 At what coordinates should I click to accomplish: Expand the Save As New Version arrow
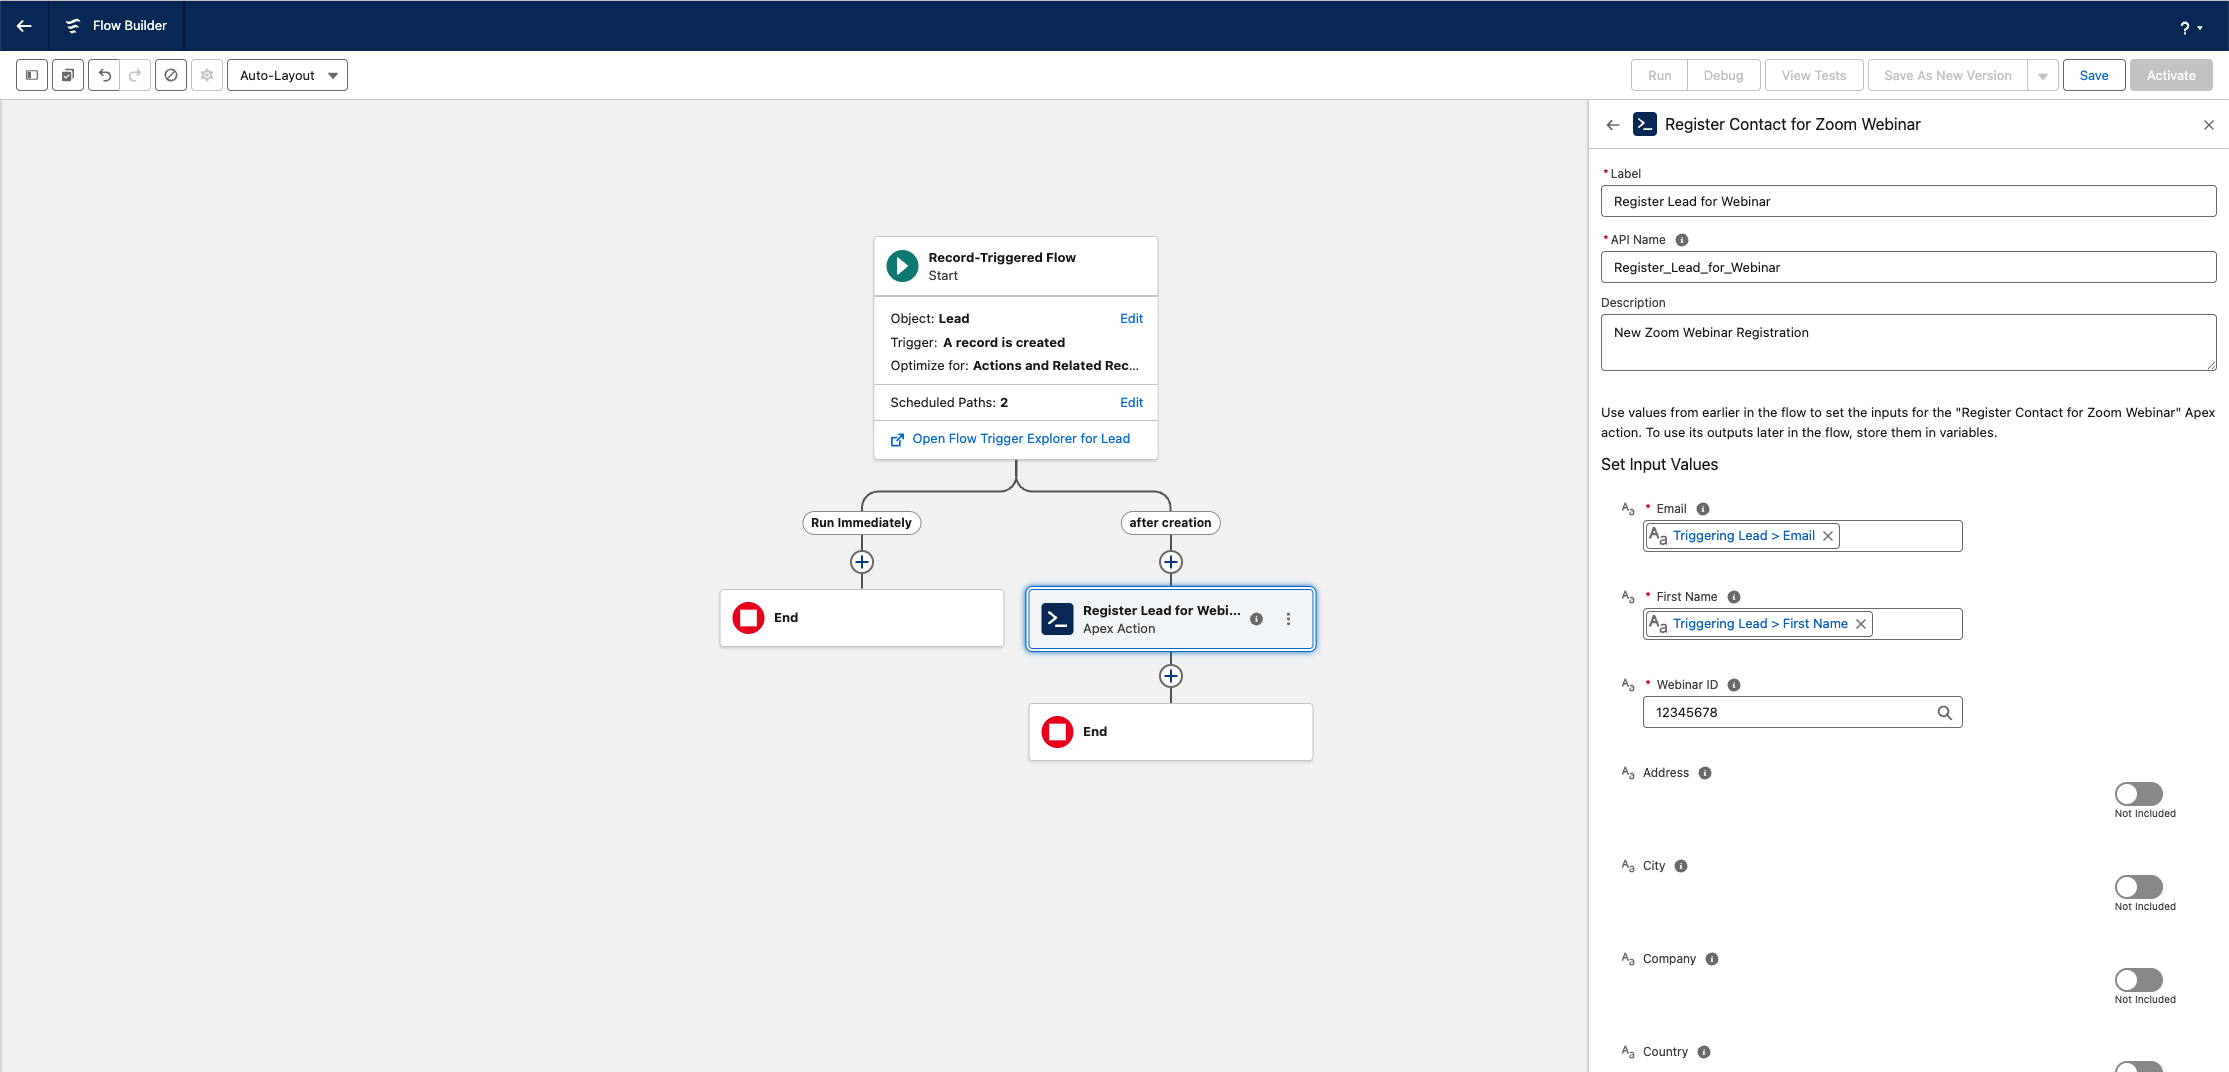tap(2043, 75)
